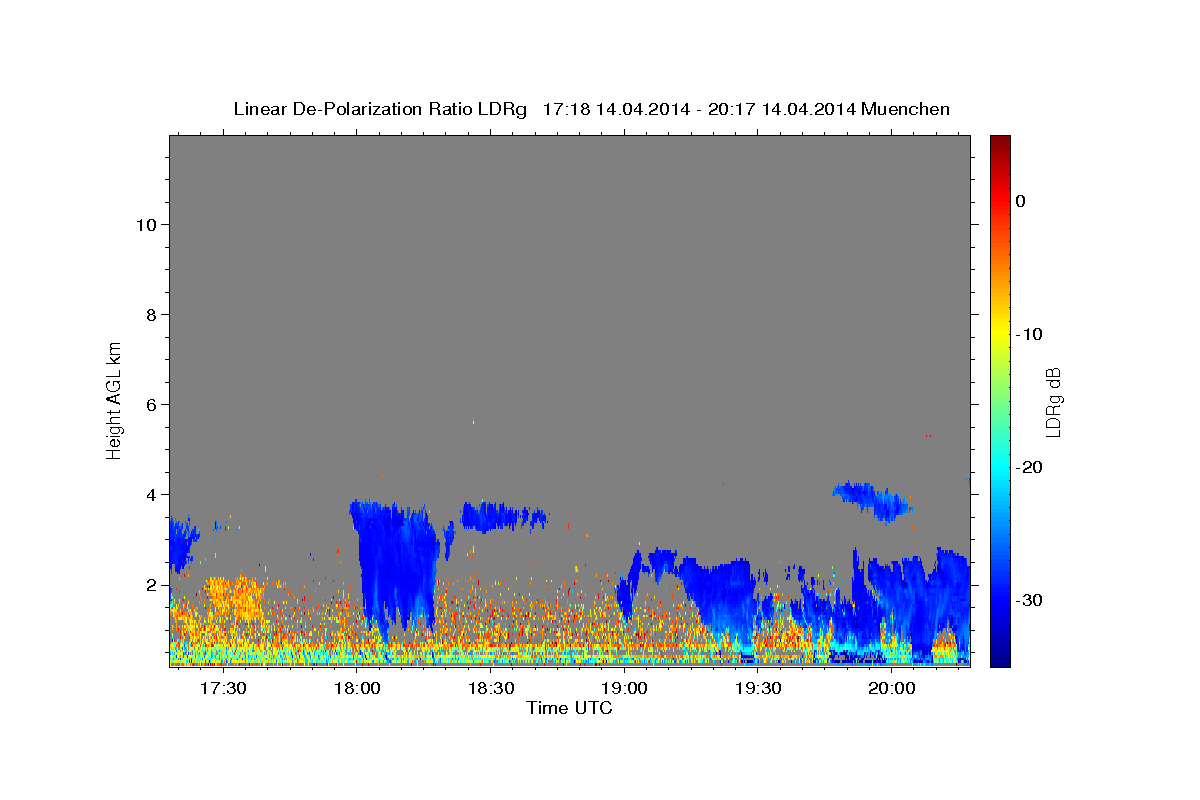Click the colorbar value -30
The width and height of the screenshot is (1200, 800).
point(1030,600)
